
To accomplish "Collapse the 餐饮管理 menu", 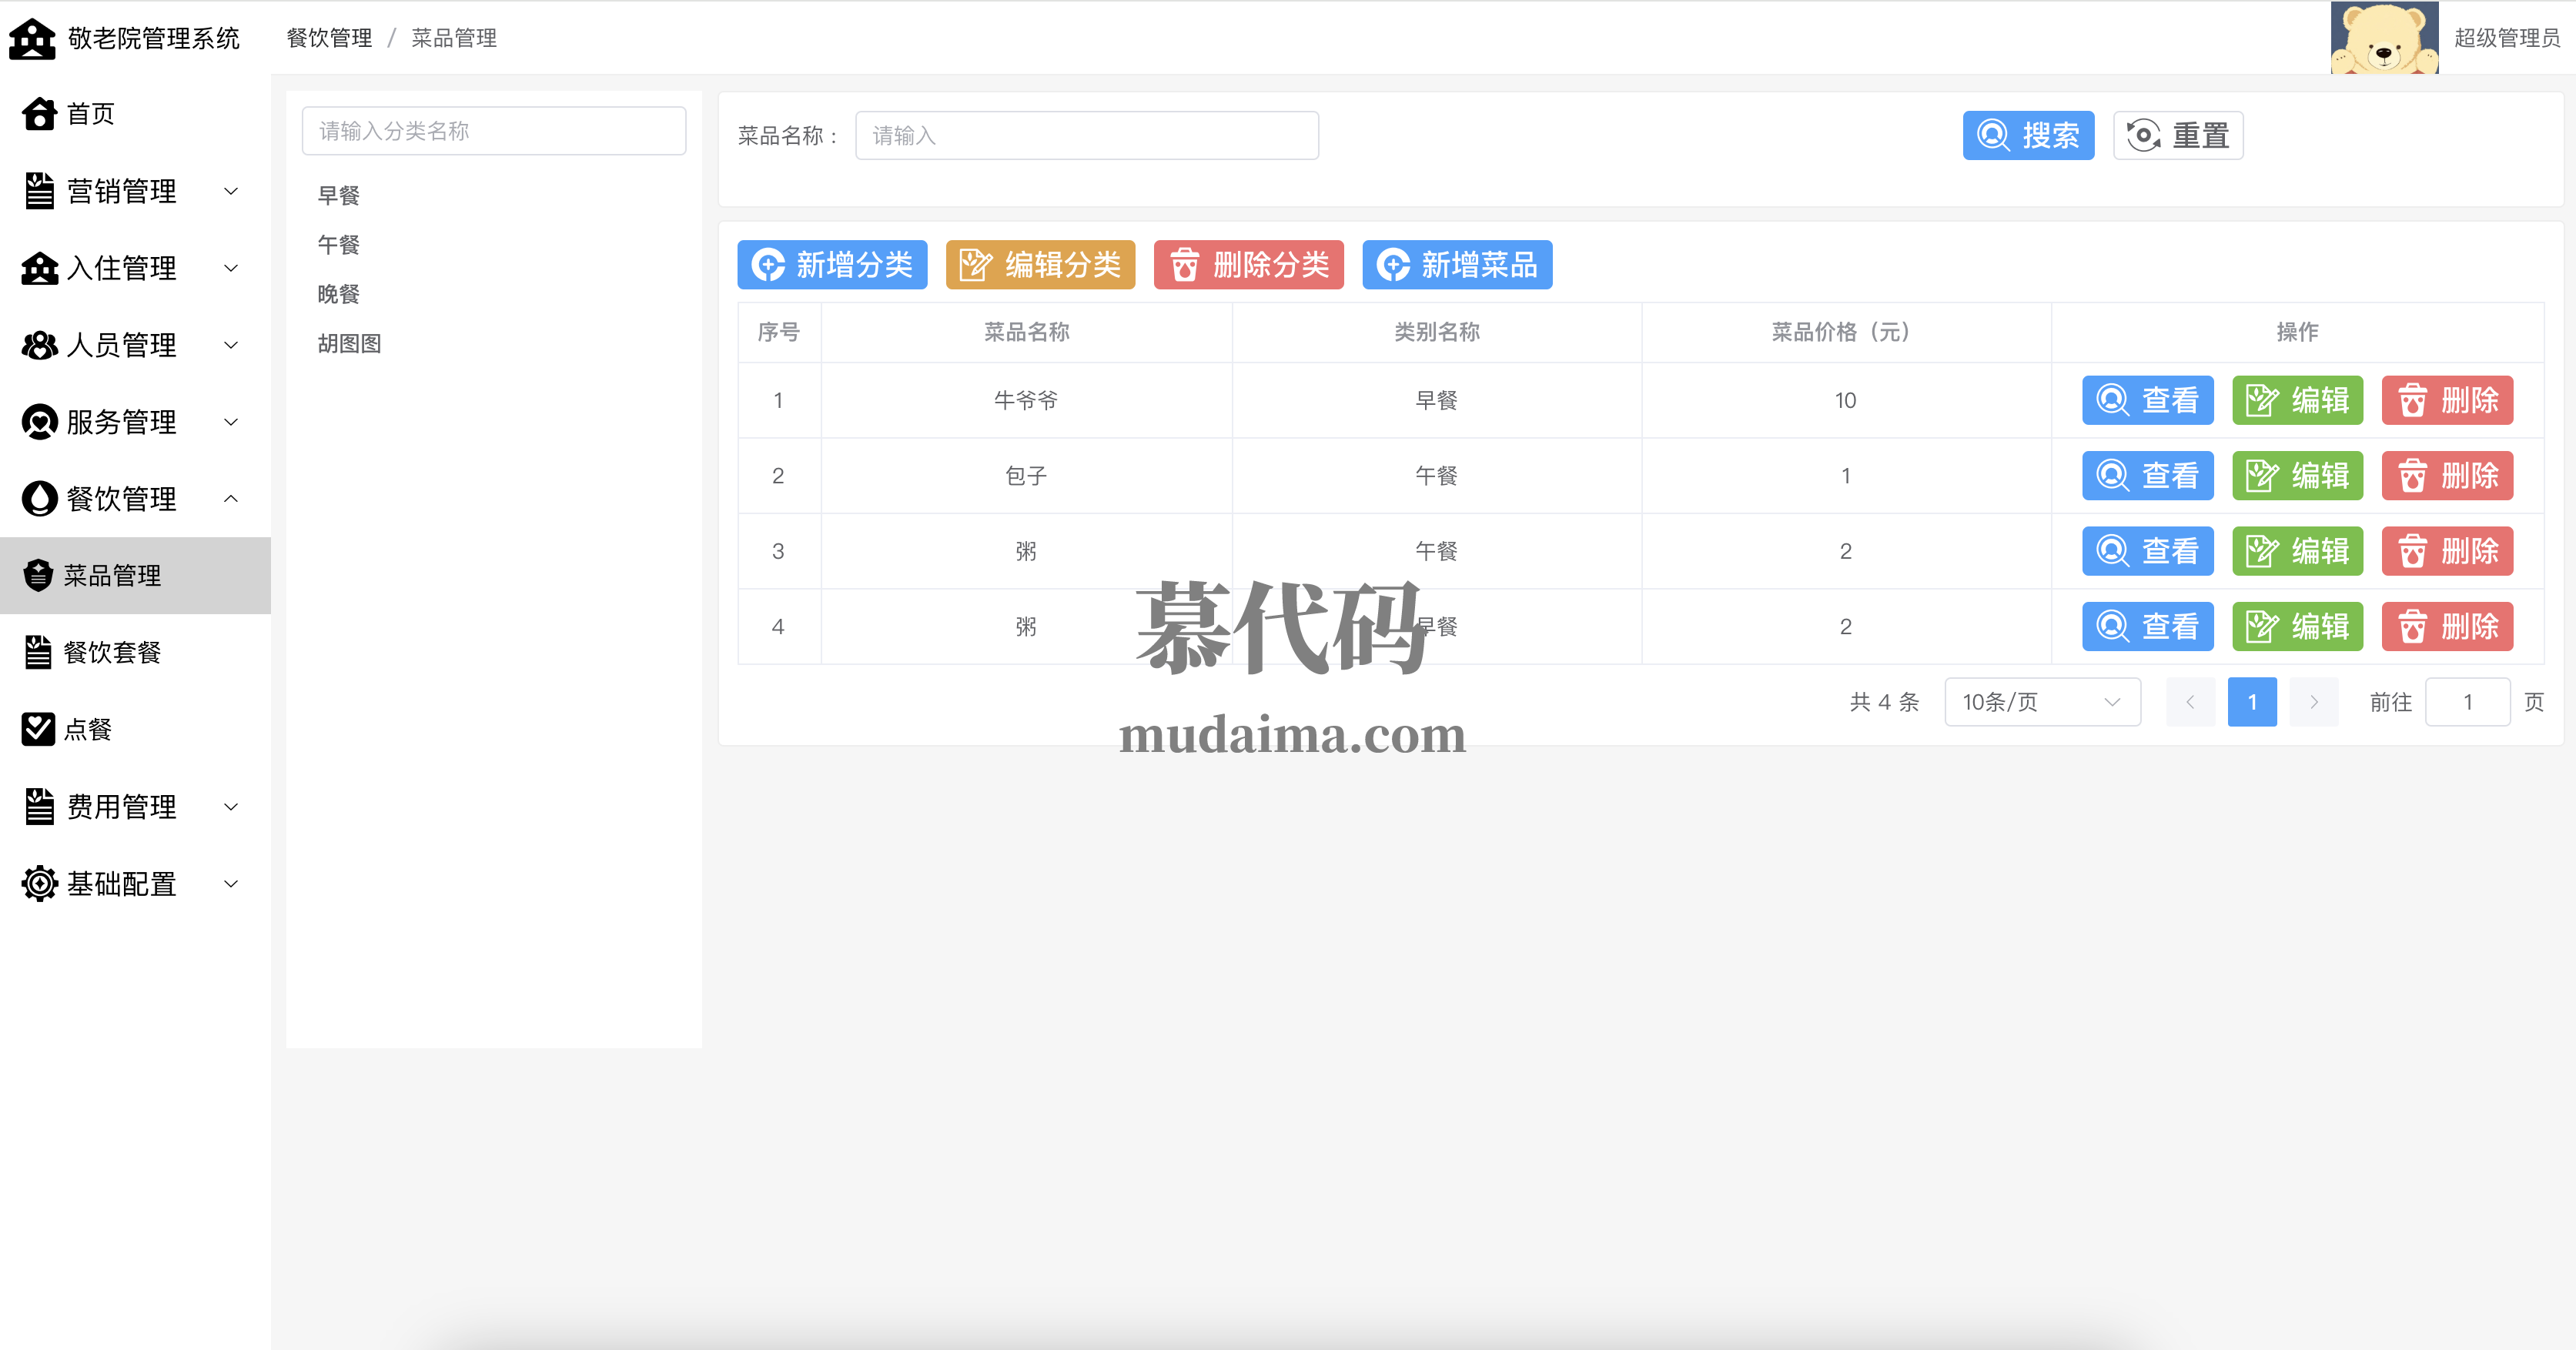I will pos(231,498).
